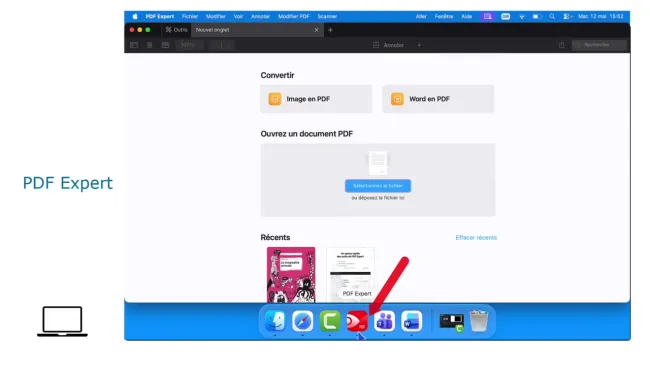Switch to thumbnail grid view
Viewport: 650px width, 366px height.
point(150,45)
